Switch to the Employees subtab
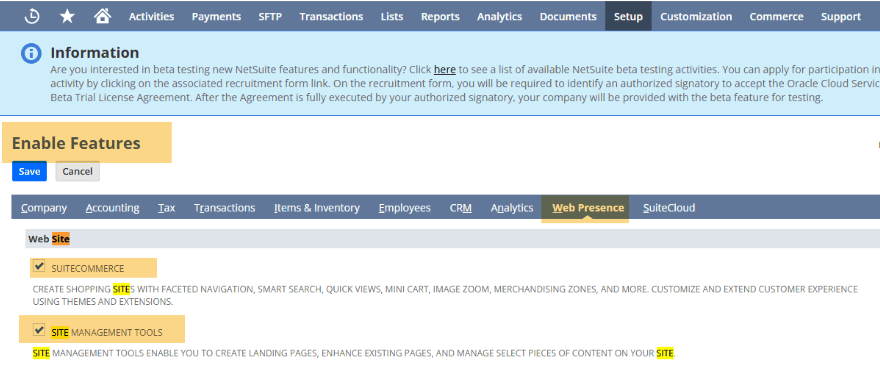 tap(405, 208)
